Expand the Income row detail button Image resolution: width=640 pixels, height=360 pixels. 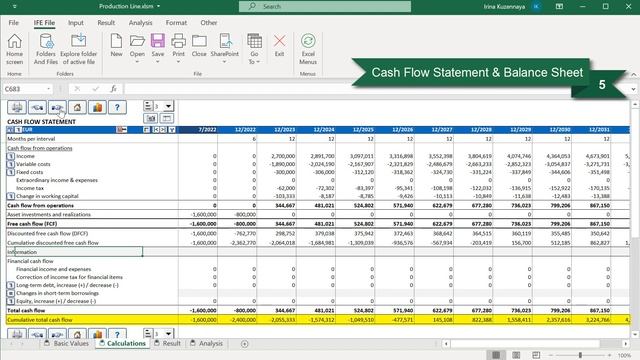point(11,156)
